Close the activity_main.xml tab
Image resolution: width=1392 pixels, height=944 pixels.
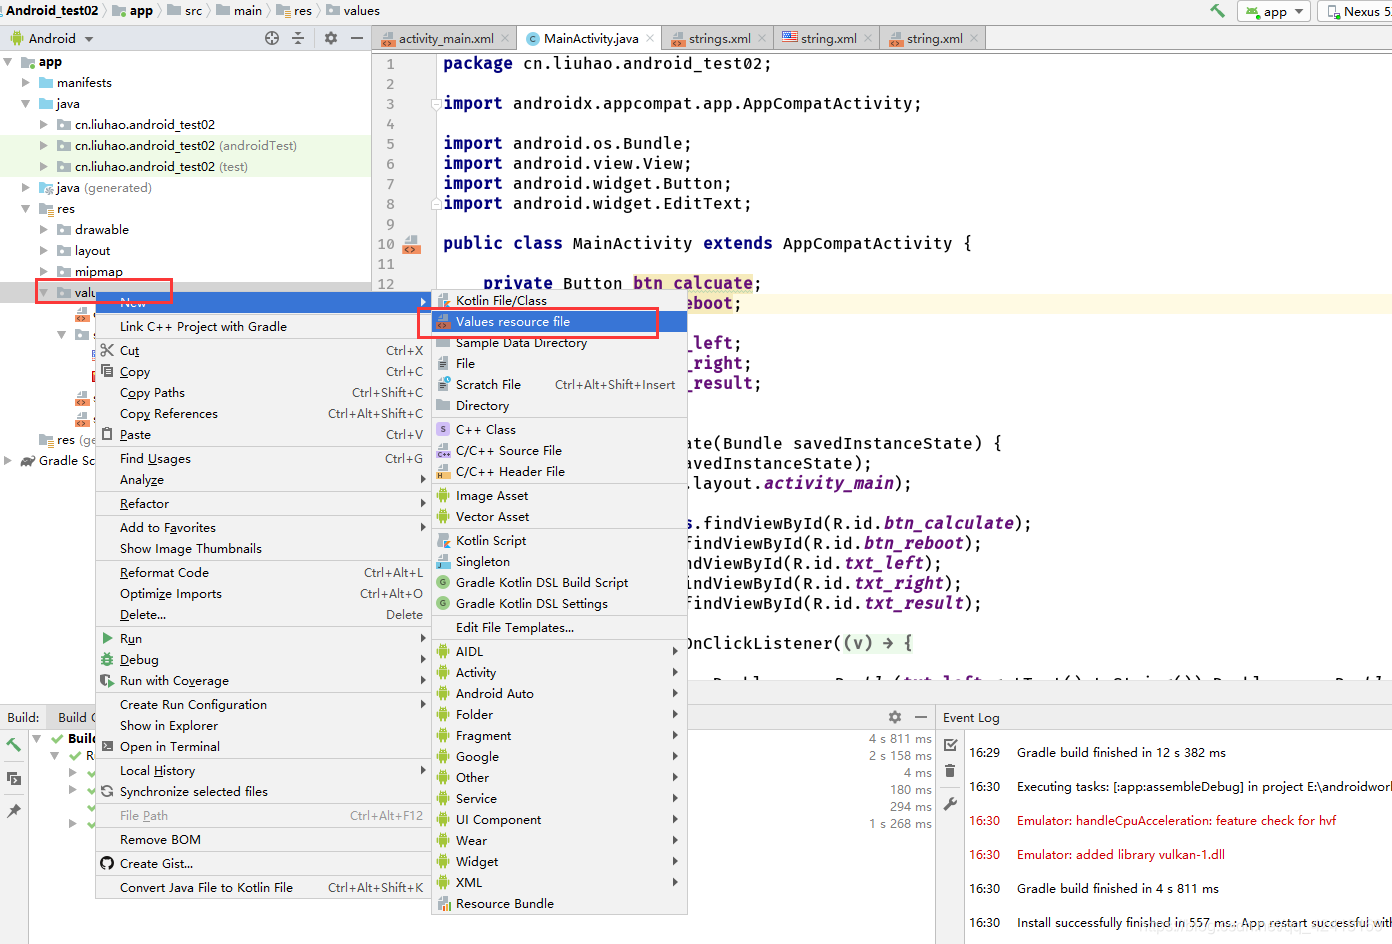click(505, 38)
